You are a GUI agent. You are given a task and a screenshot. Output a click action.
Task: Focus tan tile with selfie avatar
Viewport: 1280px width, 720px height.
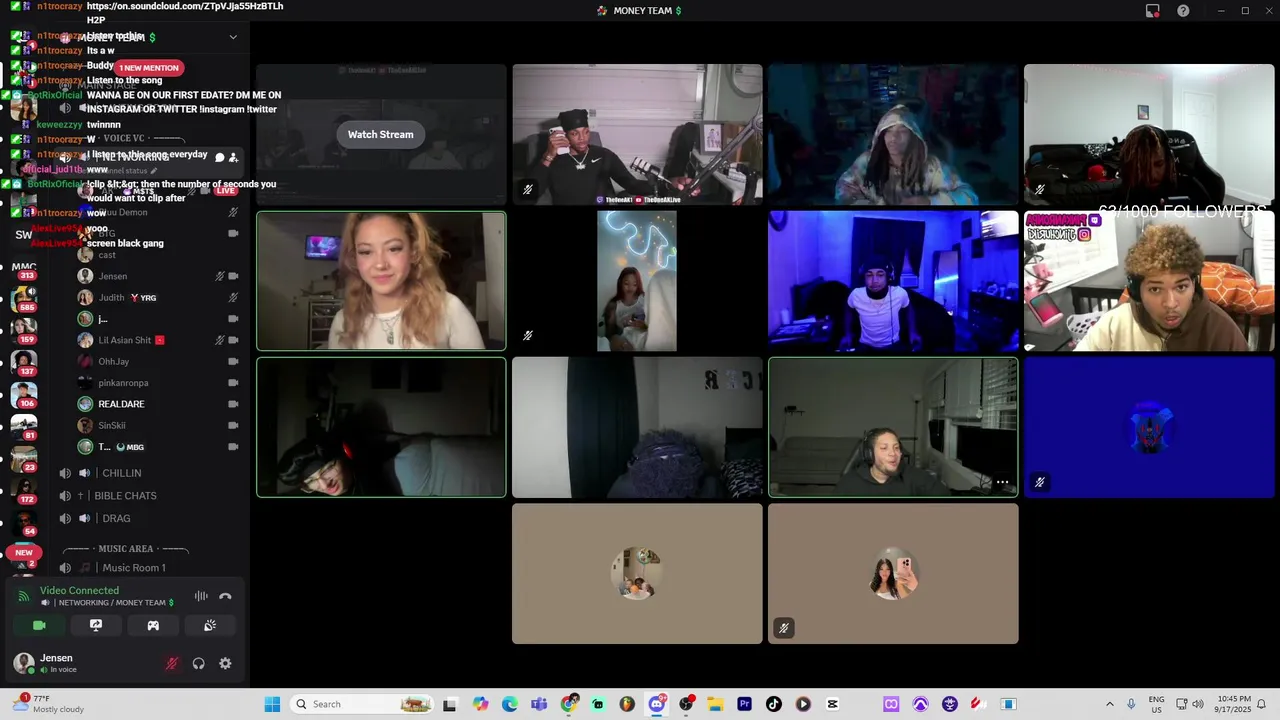click(893, 573)
